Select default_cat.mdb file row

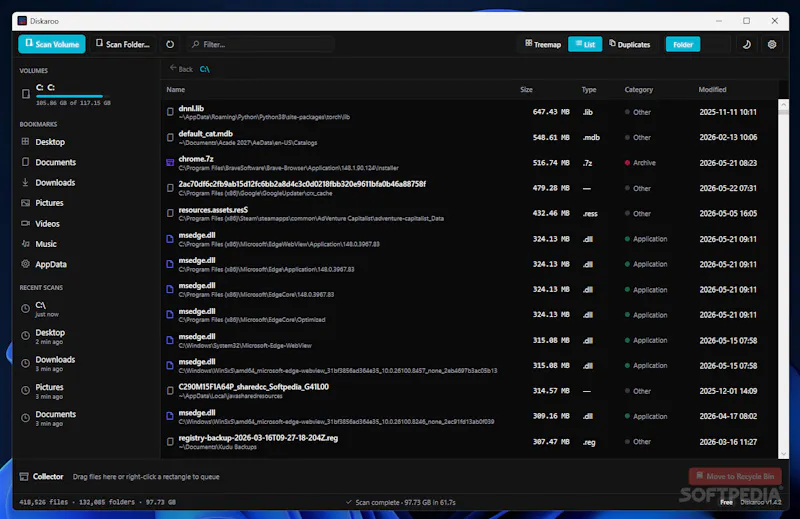[469, 138]
